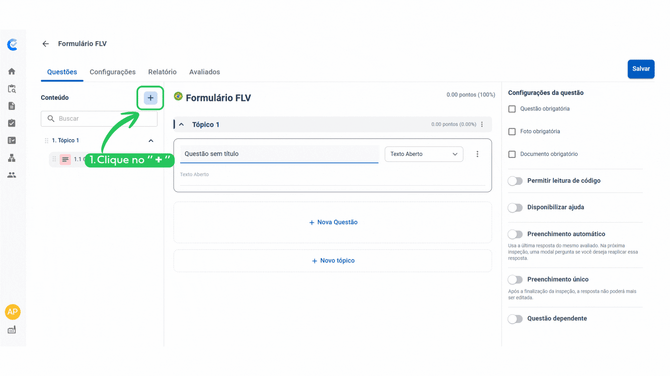This screenshot has width=670, height=376.
Task: Open the checklist icon in the sidebar
Action: pyautogui.click(x=12, y=123)
